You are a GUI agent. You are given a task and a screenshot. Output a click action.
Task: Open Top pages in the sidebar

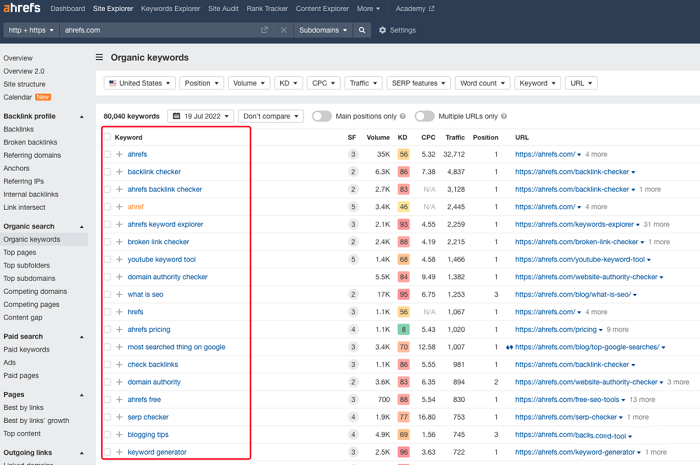click(x=20, y=253)
